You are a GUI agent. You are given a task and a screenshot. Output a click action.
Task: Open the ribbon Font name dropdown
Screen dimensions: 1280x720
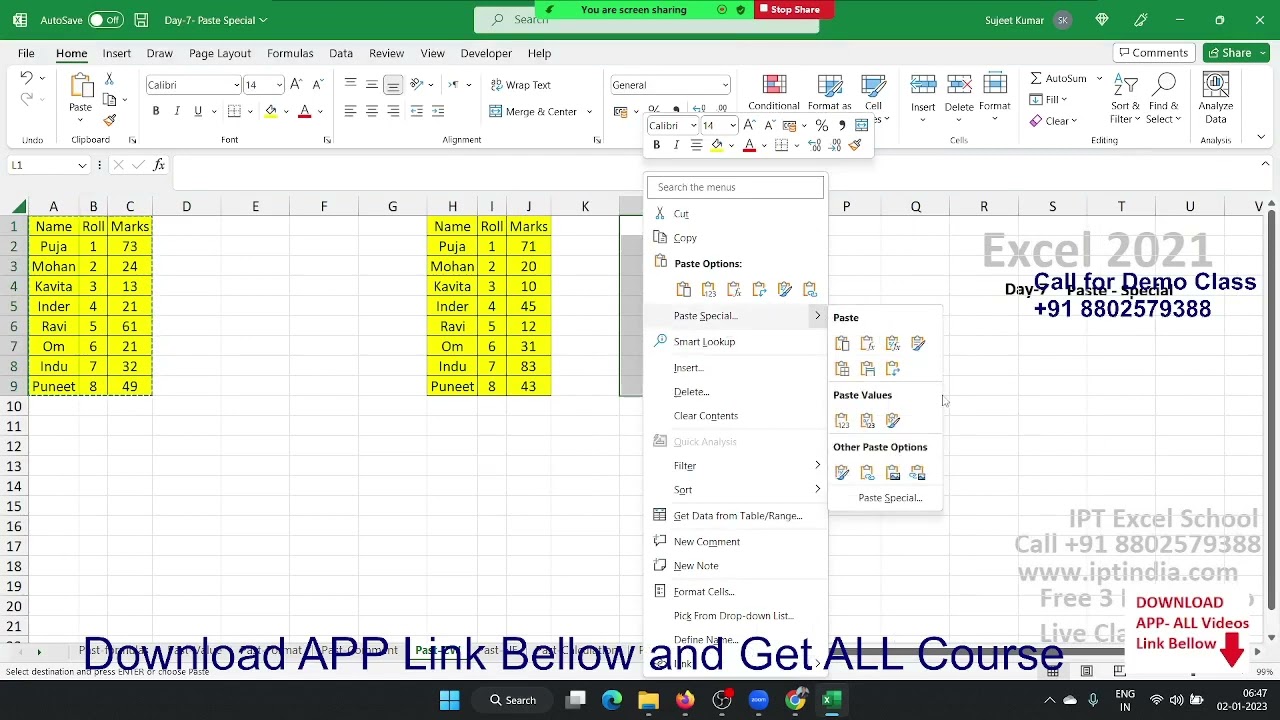click(x=237, y=85)
